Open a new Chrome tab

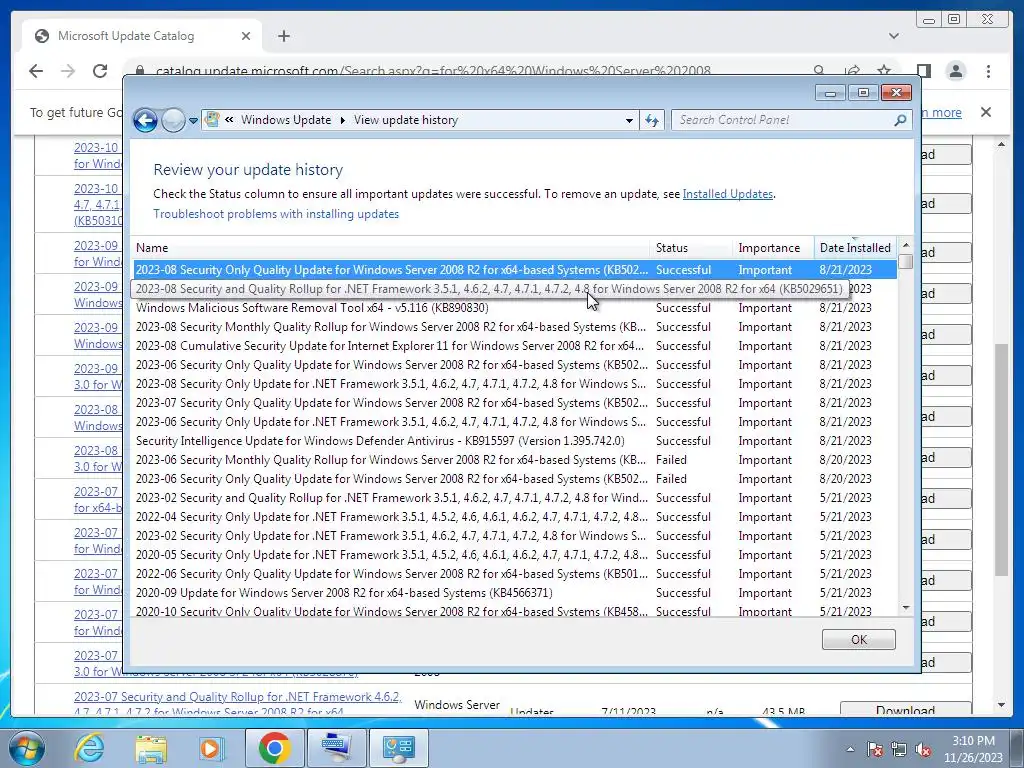click(283, 37)
